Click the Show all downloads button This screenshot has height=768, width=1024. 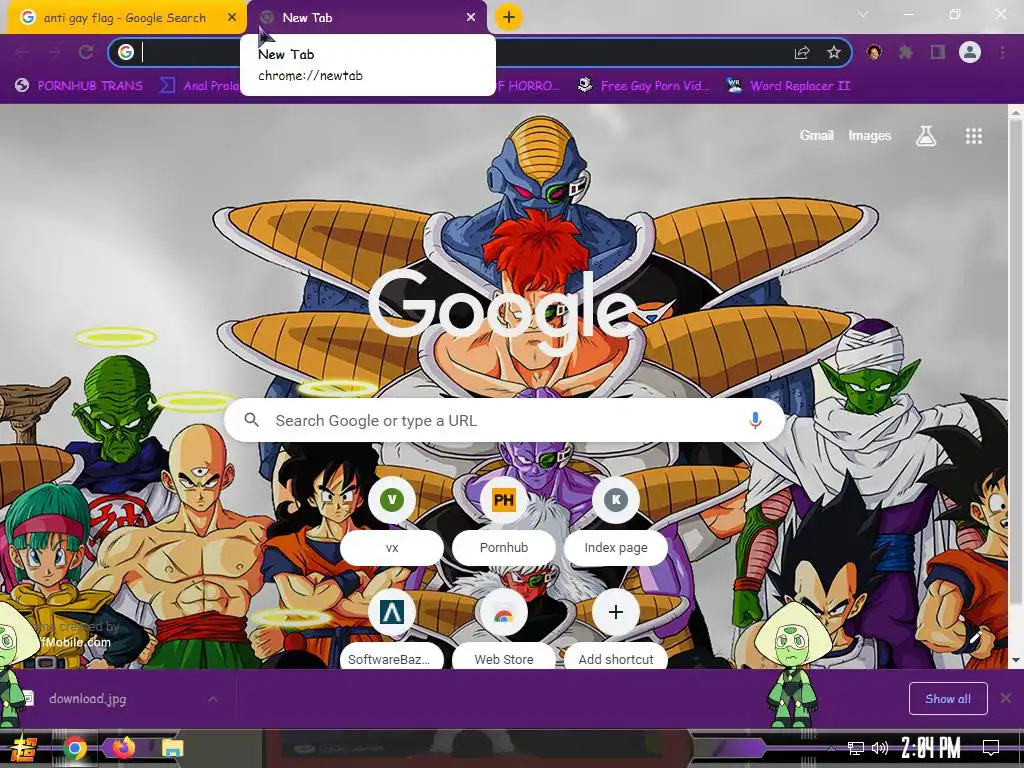click(x=948, y=699)
